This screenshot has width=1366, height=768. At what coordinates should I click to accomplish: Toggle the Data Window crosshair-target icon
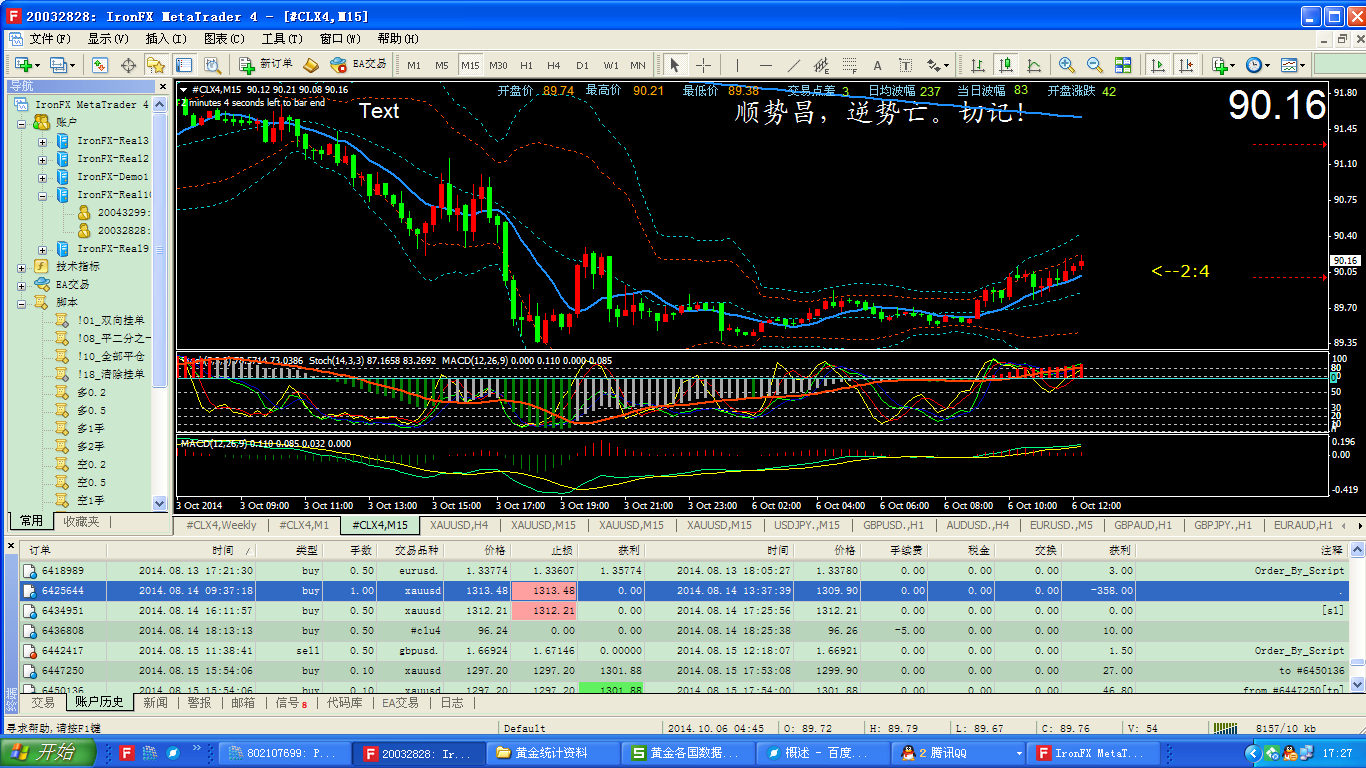point(128,65)
